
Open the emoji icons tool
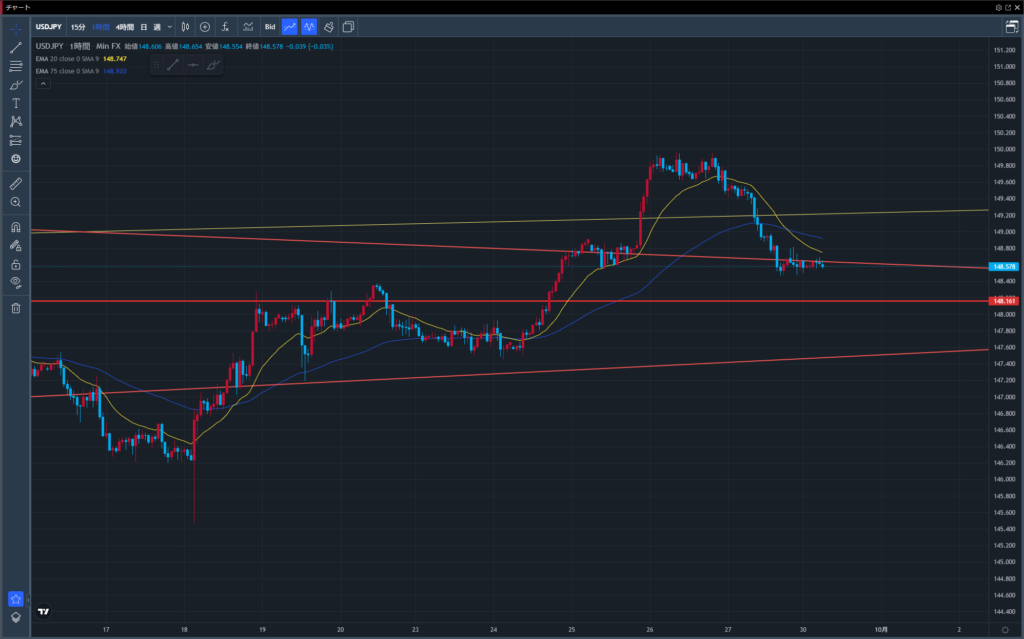coord(15,158)
